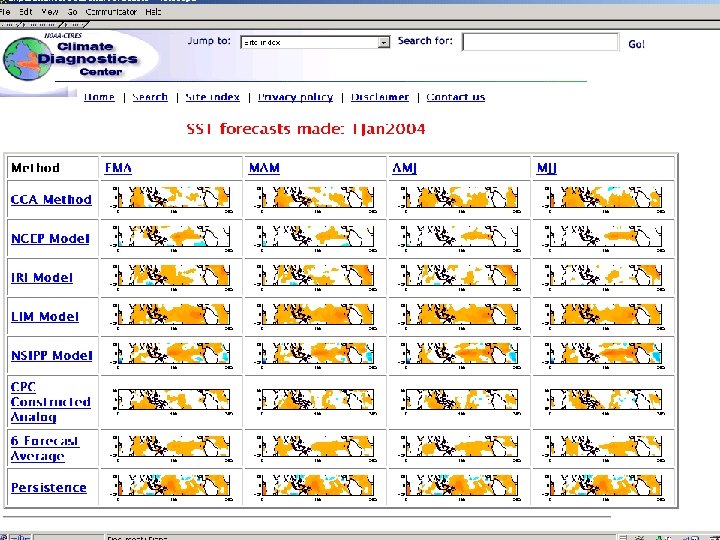
Task: View the IRI Model MJJ forecast map
Action: tap(603, 277)
